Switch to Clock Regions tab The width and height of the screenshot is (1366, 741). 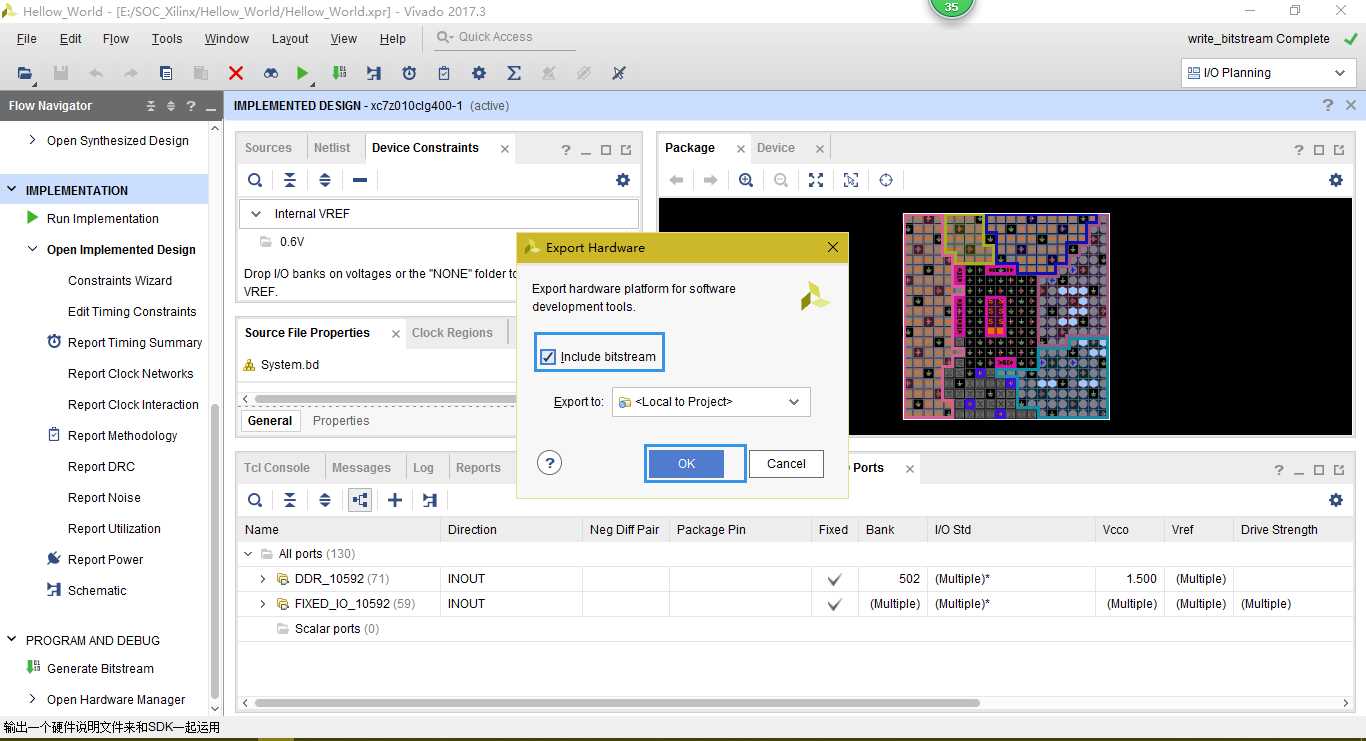point(452,333)
